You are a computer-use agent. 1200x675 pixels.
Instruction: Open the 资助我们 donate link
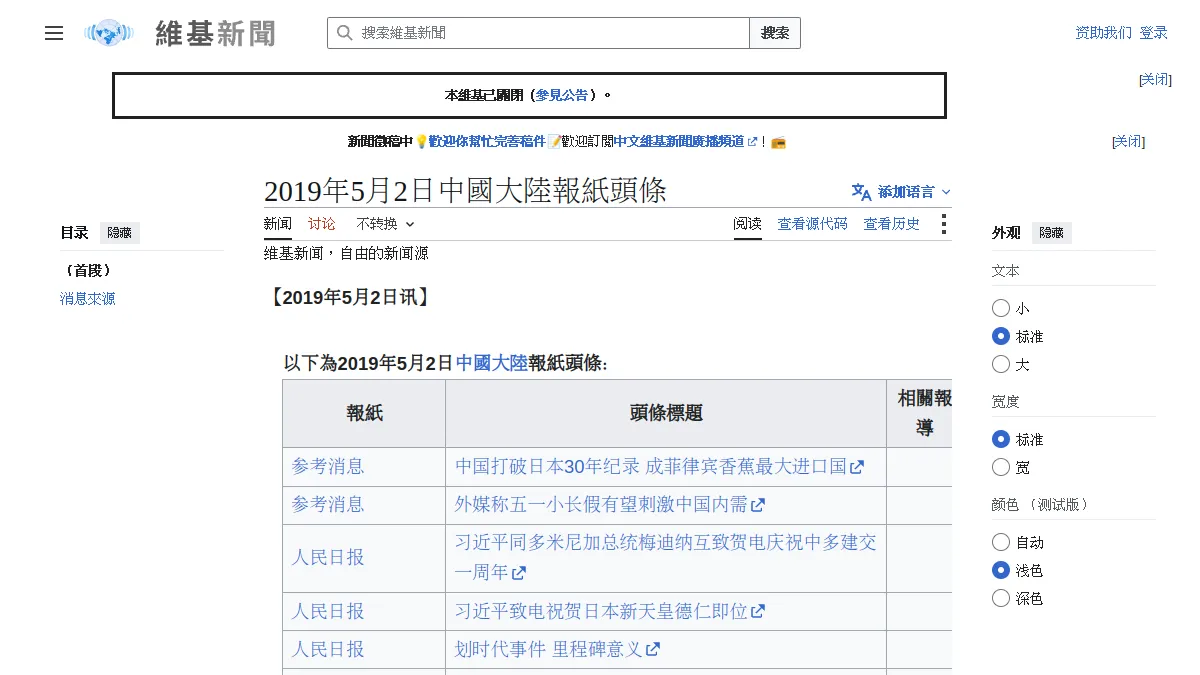(x=1103, y=33)
